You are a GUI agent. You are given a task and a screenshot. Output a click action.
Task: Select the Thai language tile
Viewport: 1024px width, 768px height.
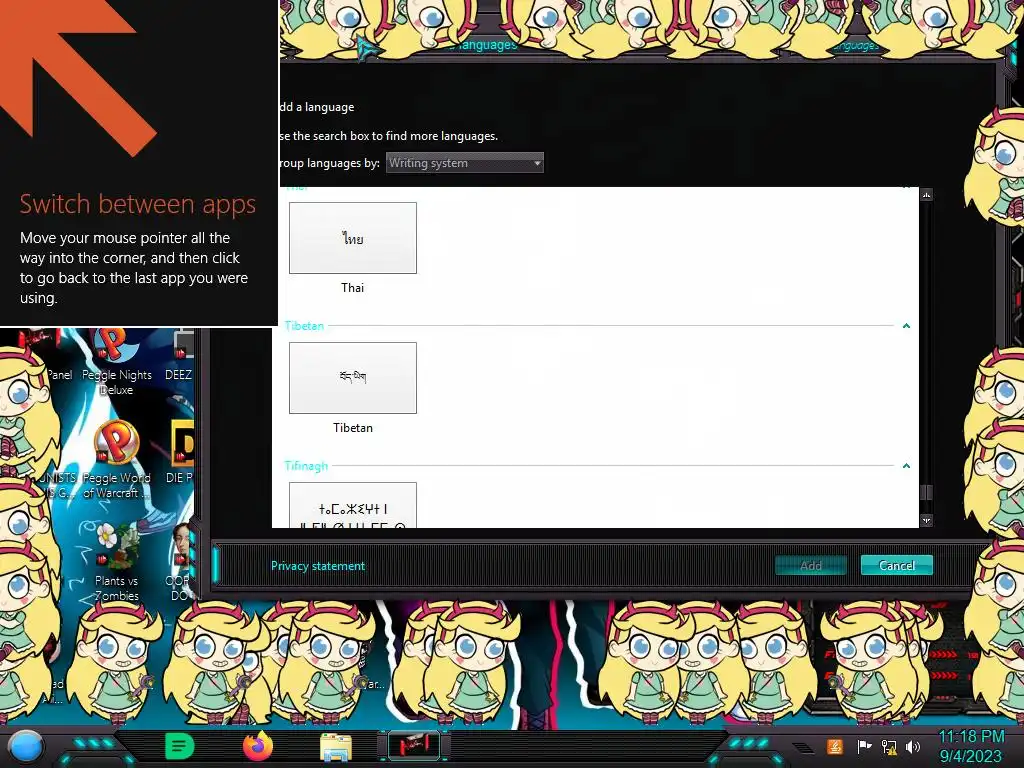[x=353, y=238]
